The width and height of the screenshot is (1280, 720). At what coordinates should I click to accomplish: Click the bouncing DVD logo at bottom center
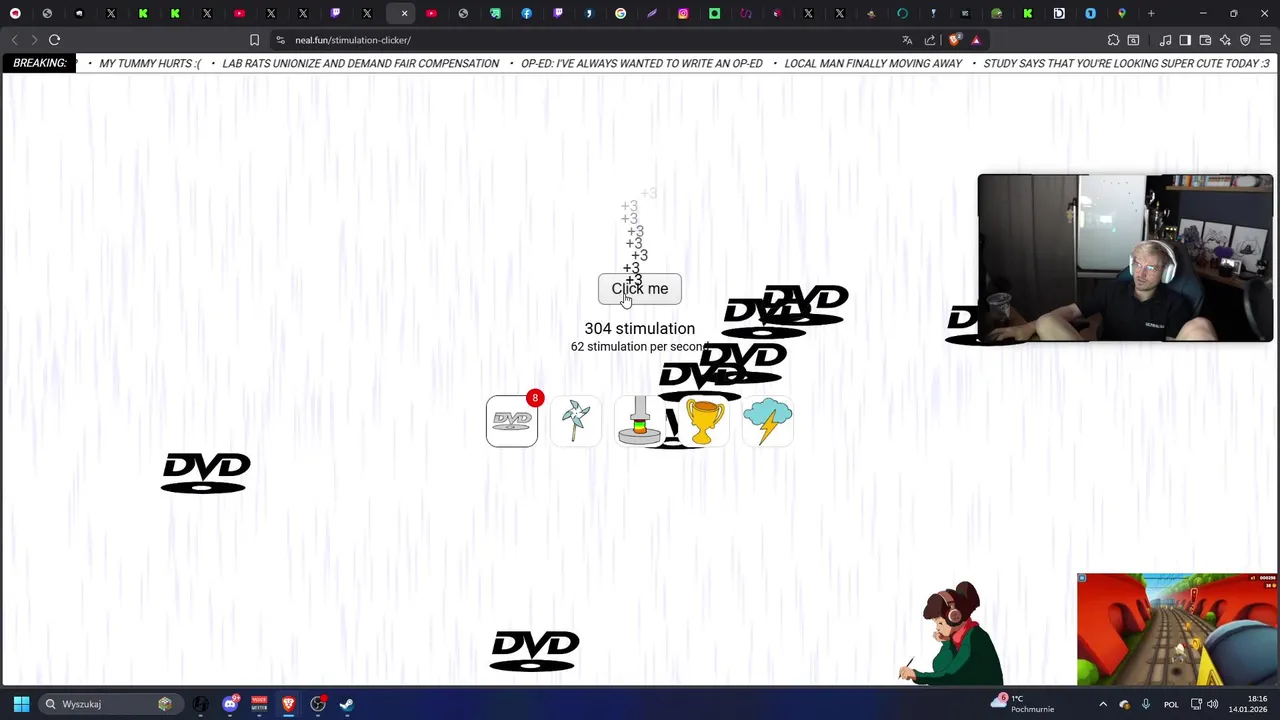coord(535,651)
